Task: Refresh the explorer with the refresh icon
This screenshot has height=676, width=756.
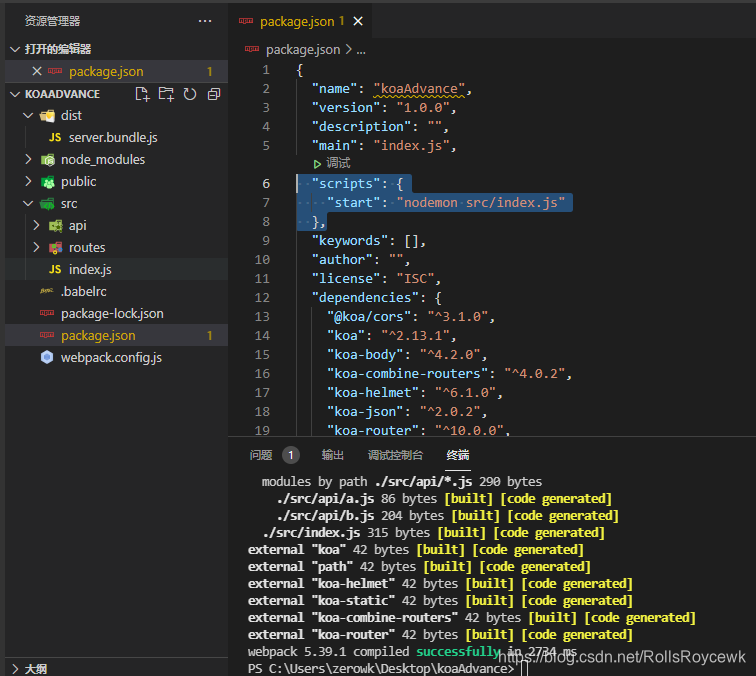Action: click(190, 94)
